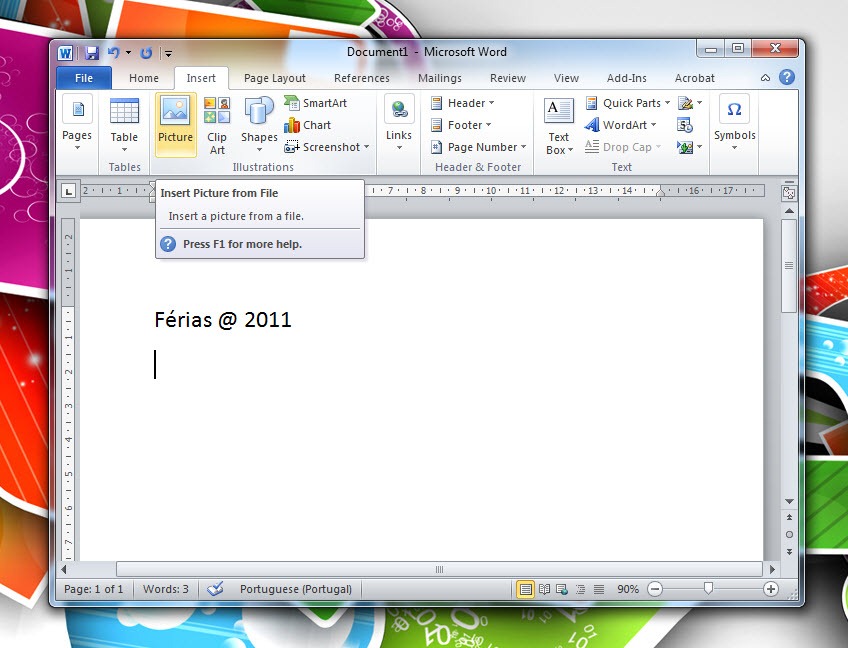The width and height of the screenshot is (848, 648).
Task: Undo last action with Undo icon
Action: 113,52
